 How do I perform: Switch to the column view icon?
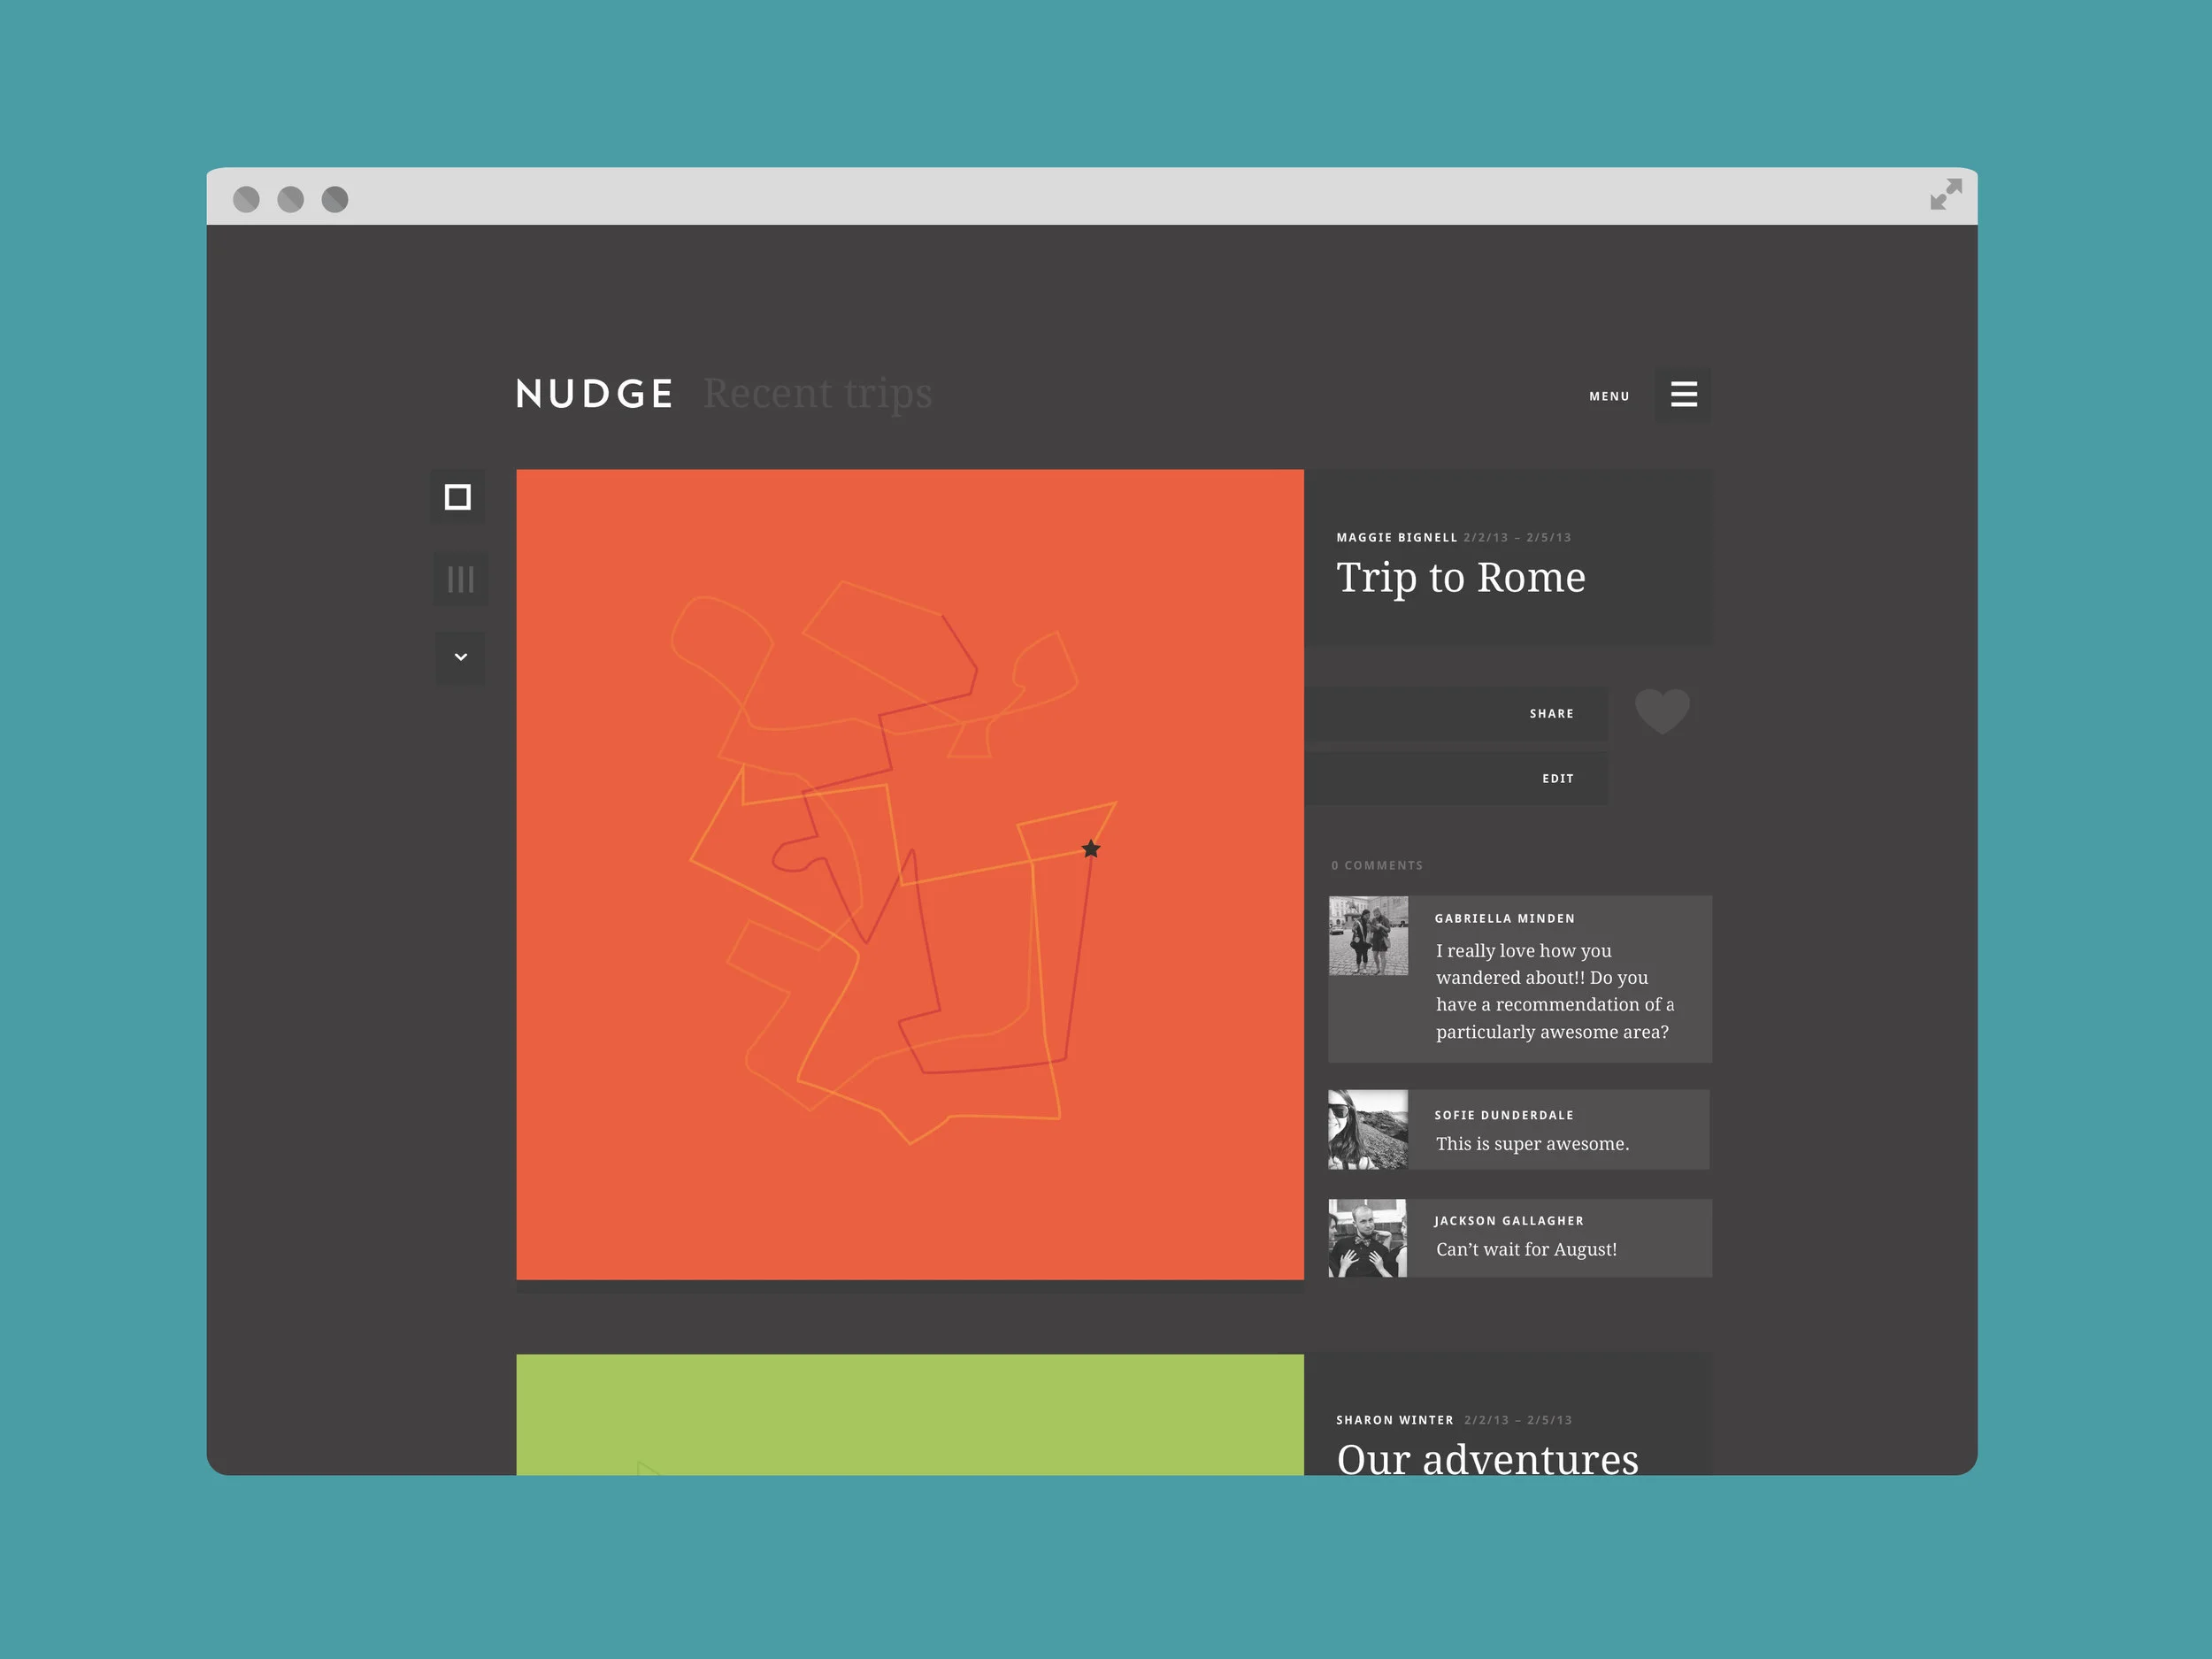point(460,579)
